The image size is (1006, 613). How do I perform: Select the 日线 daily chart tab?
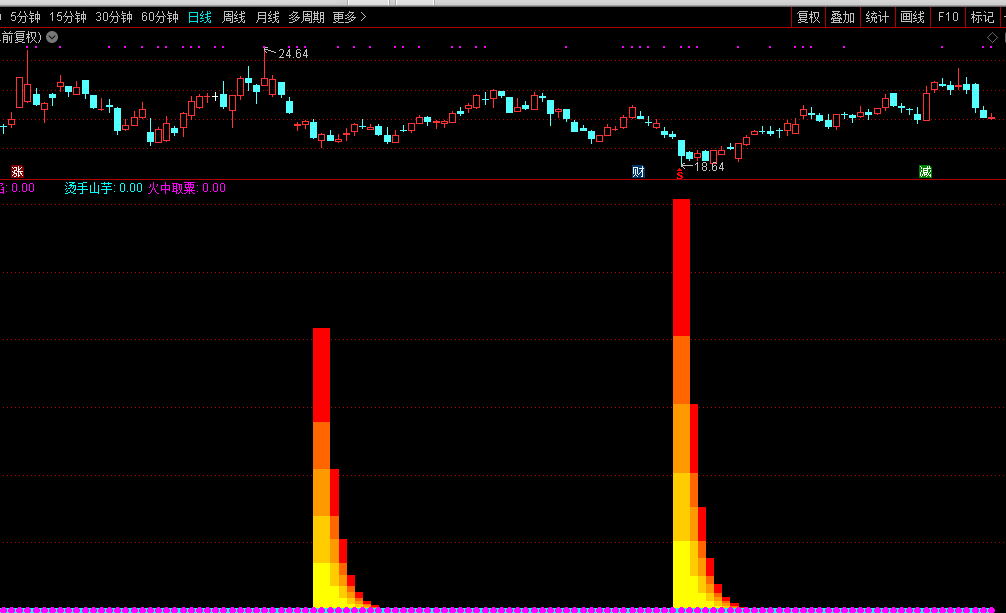tap(200, 17)
